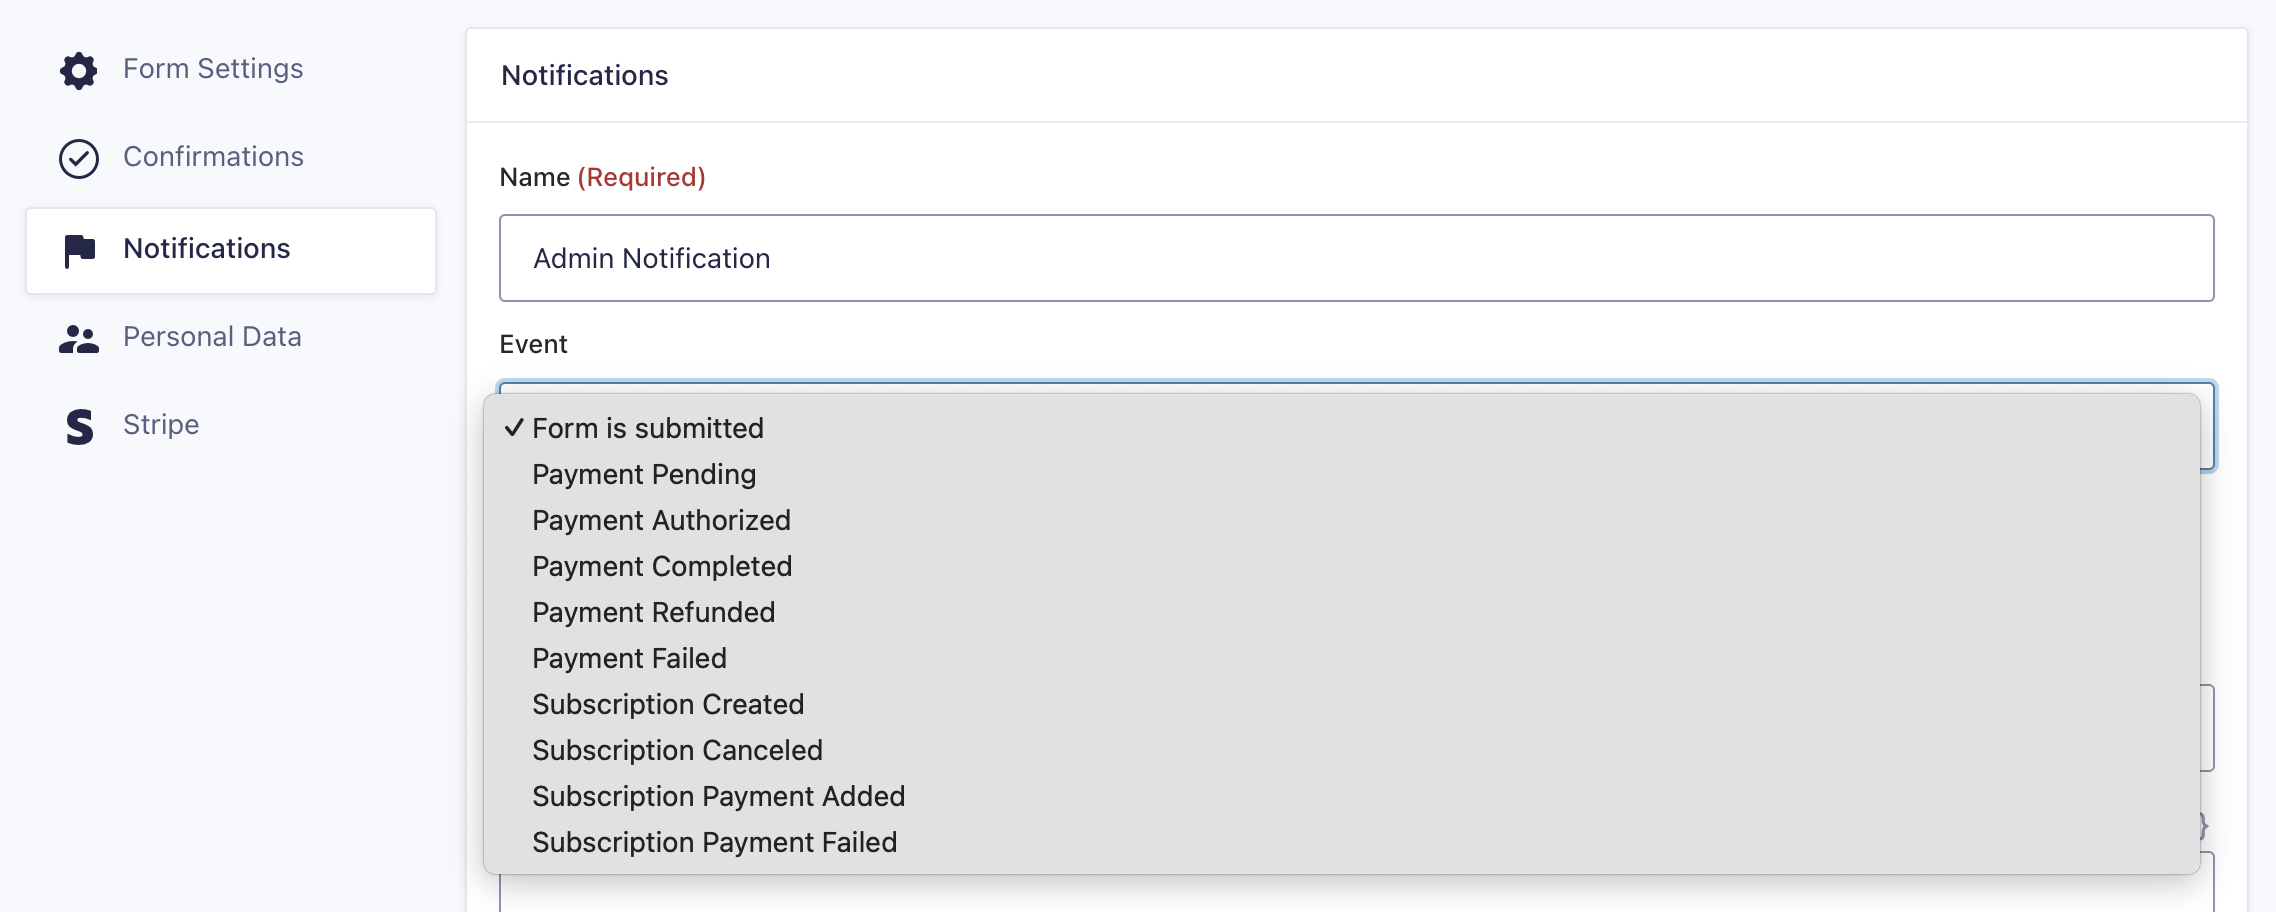Viewport: 2276px width, 912px height.
Task: Click the Confirmations checkmark circle icon
Action: tap(78, 158)
